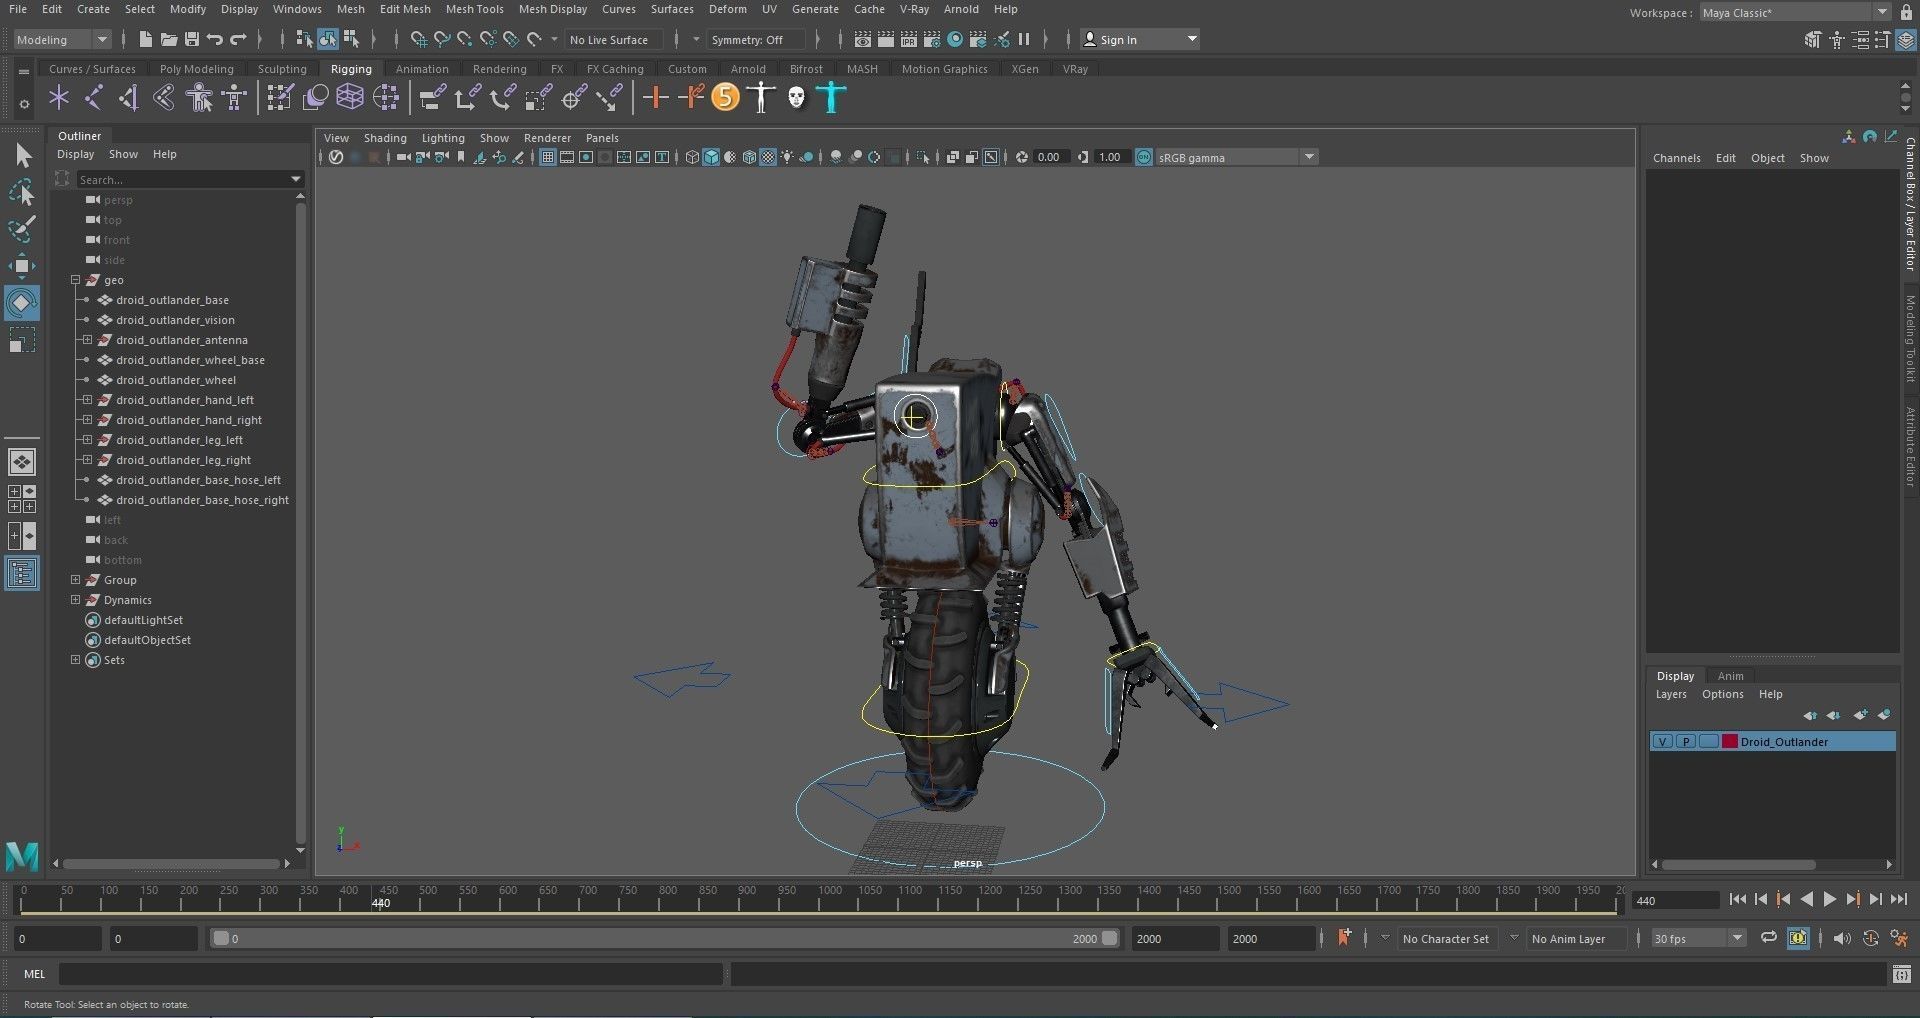The height and width of the screenshot is (1018, 1920).
Task: Open the Script Editor icon at bottom right
Action: coord(1901,973)
